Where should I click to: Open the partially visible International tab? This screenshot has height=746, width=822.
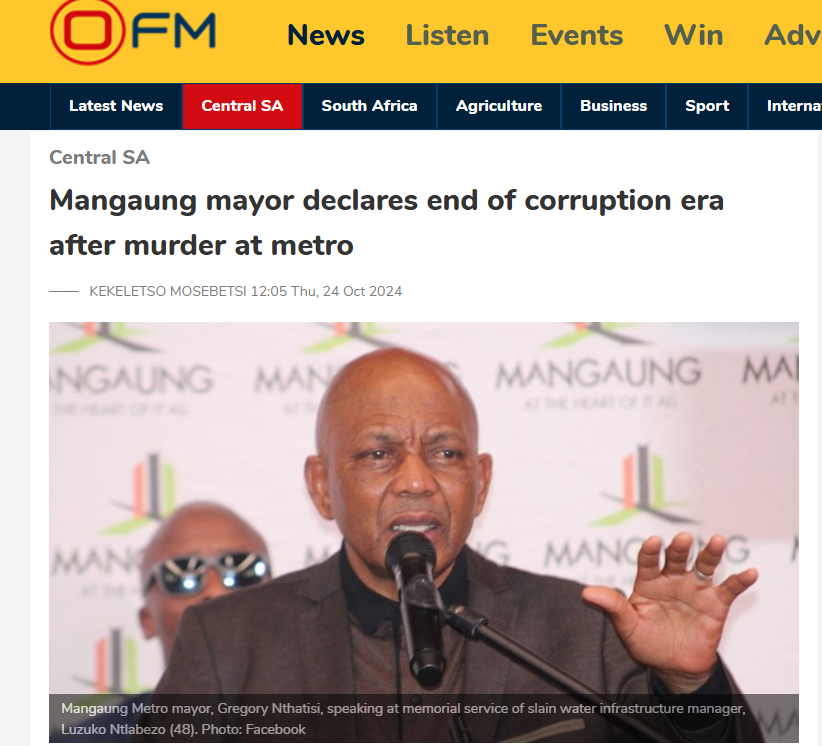[785, 106]
